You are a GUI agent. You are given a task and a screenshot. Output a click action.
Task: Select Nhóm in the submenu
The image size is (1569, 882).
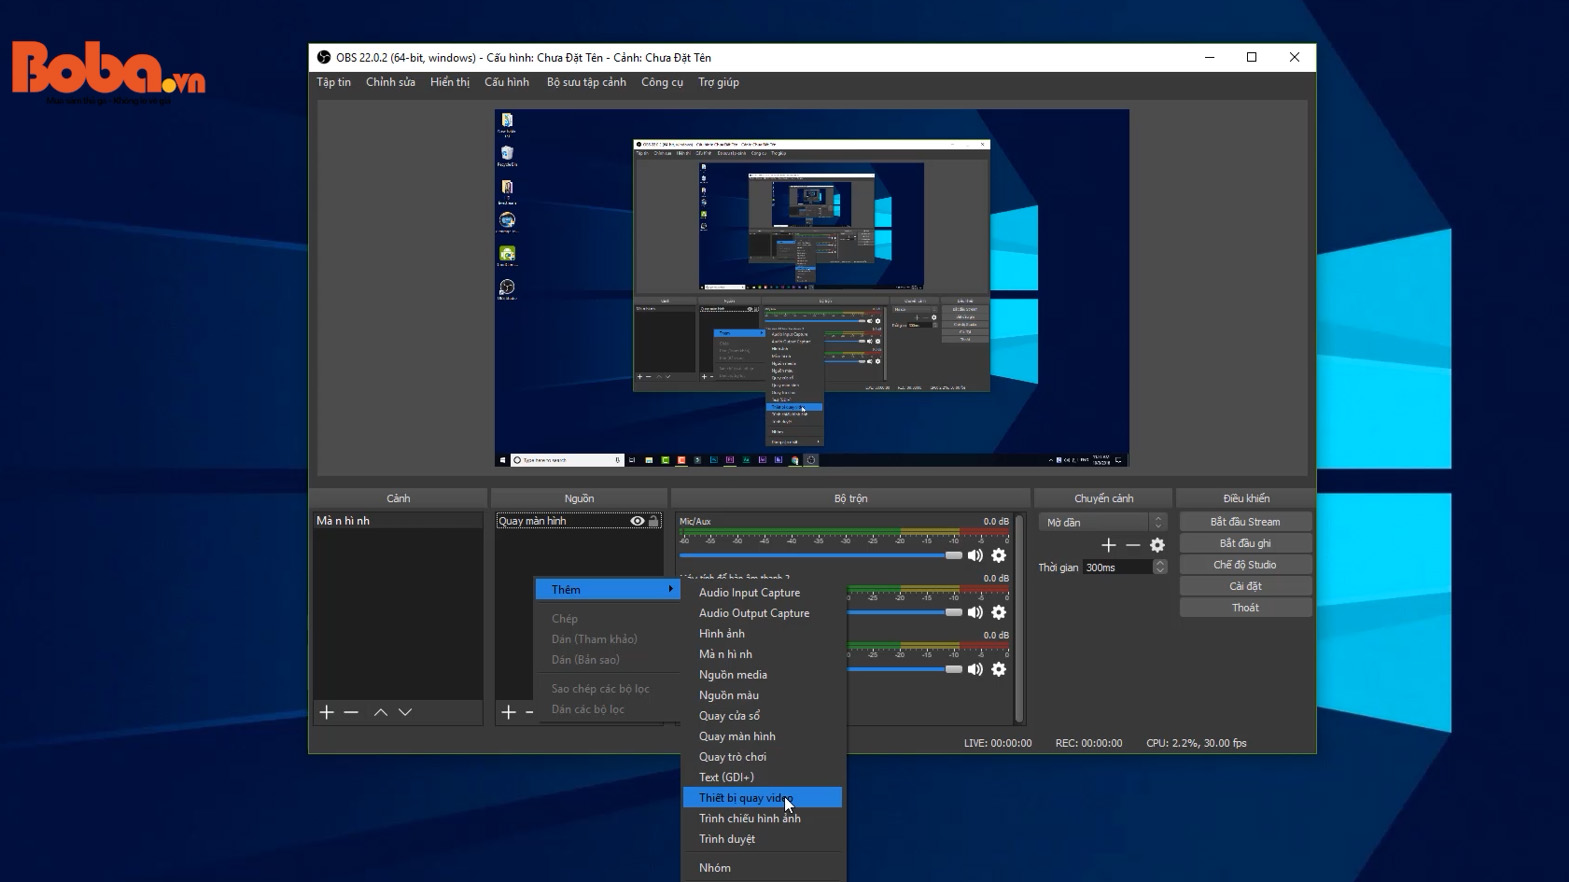(762, 867)
